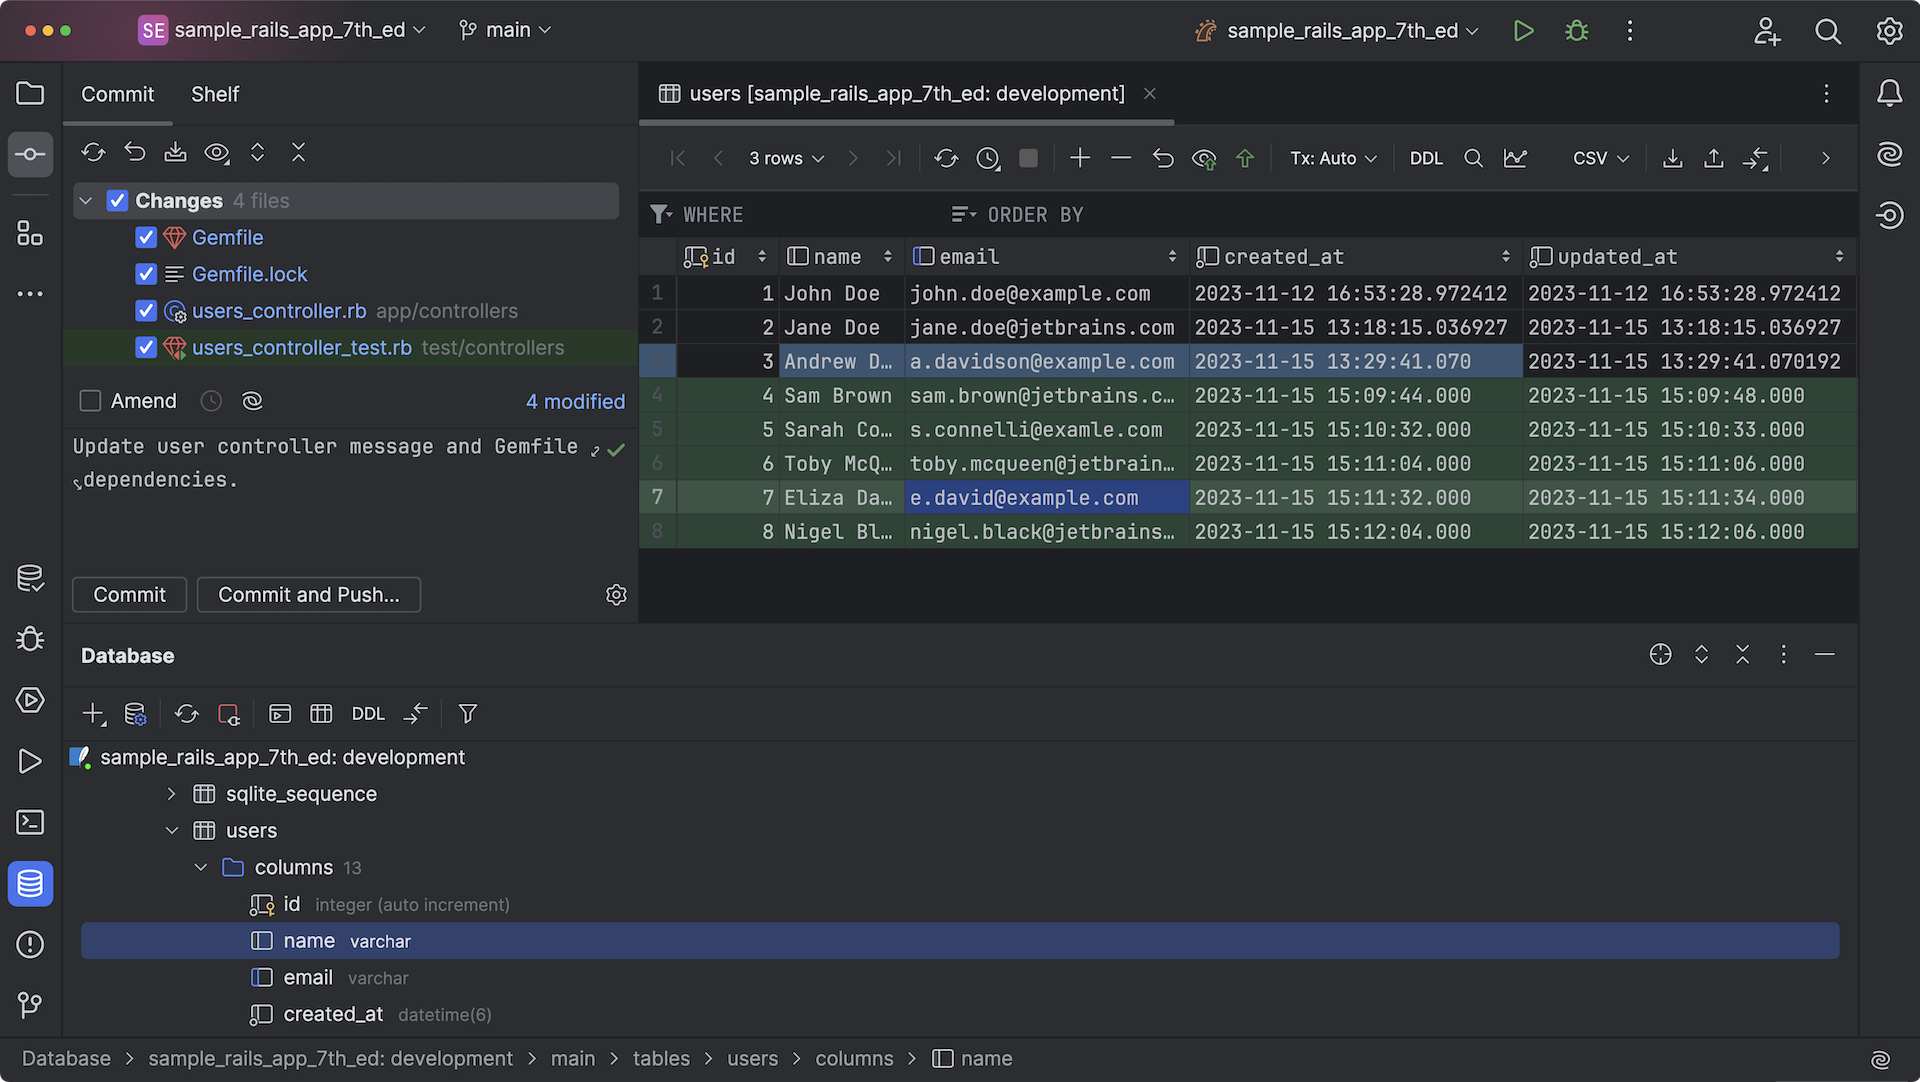1920x1082 pixels.
Task: Open the Terminal tool window icon
Action: click(30, 822)
